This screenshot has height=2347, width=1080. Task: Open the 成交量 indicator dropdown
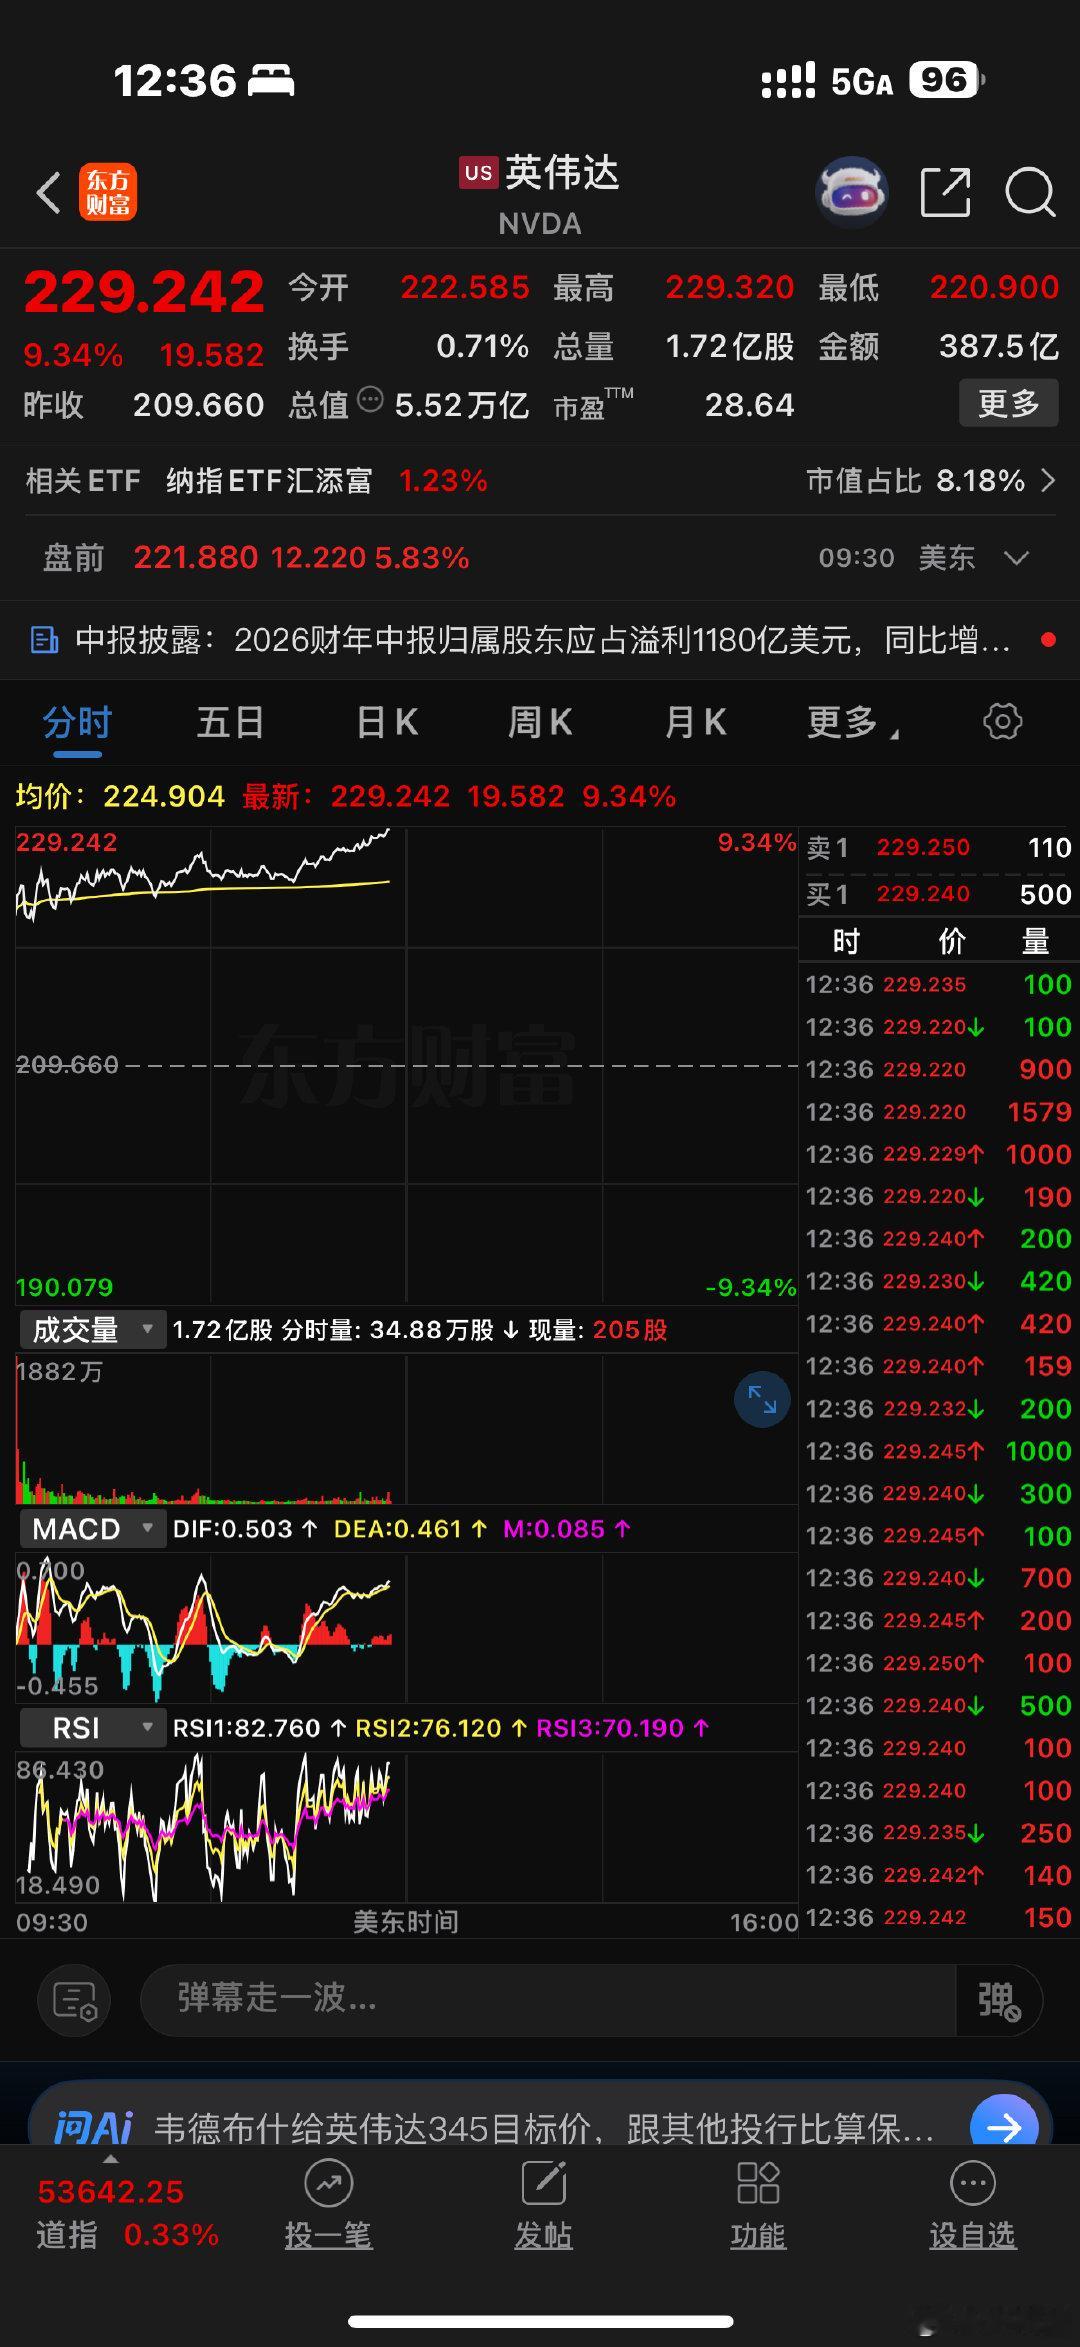(92, 1330)
